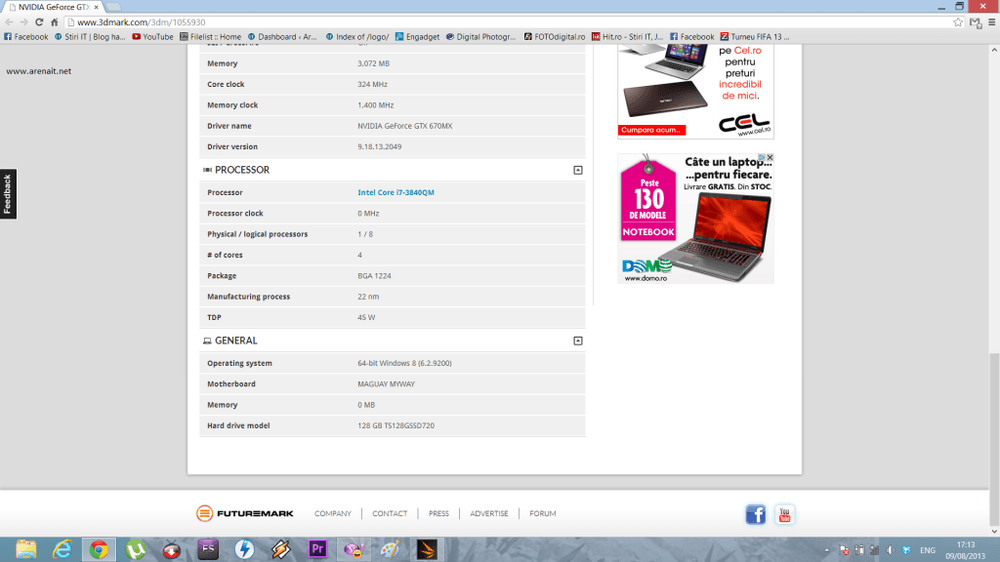Open the Filelist Home bookmark
1000x562 pixels.
click(x=210, y=37)
